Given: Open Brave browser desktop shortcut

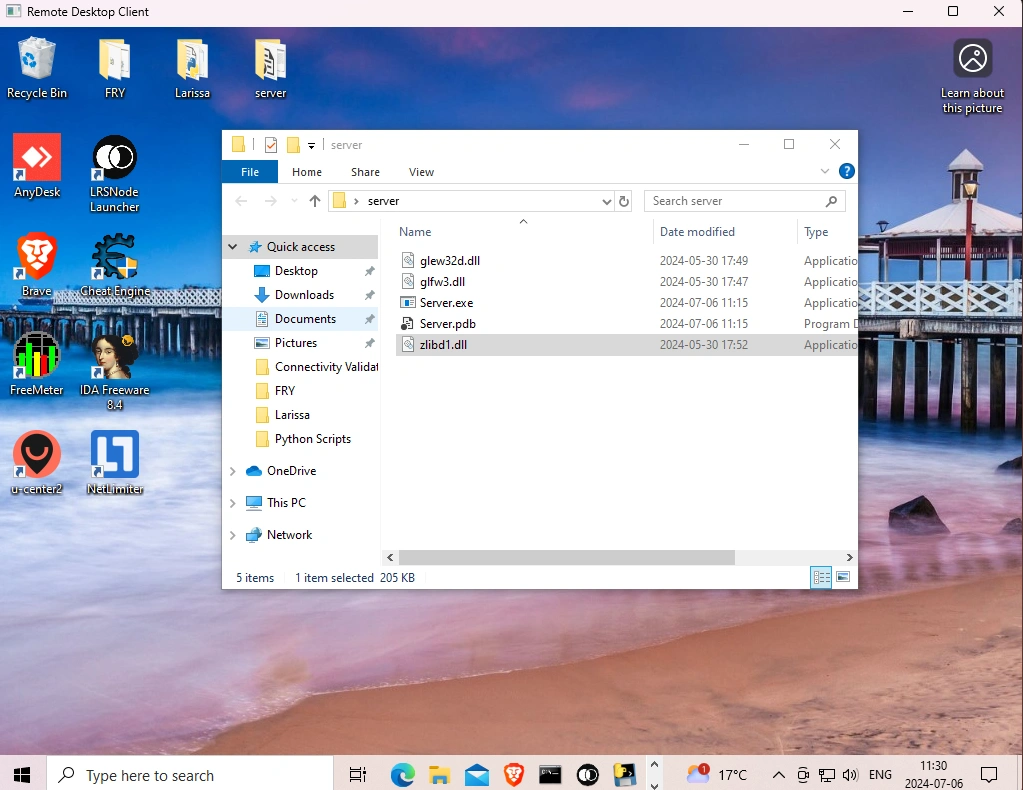Looking at the screenshot, I should click(x=37, y=265).
